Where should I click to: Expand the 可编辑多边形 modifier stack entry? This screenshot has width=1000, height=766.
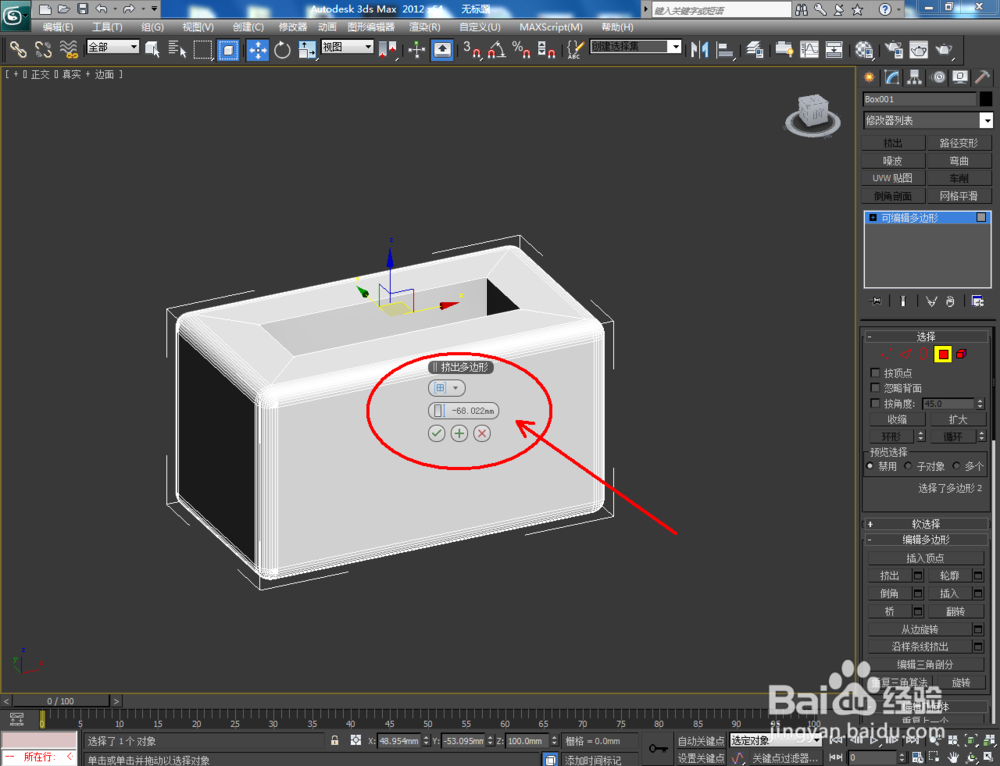(873, 217)
